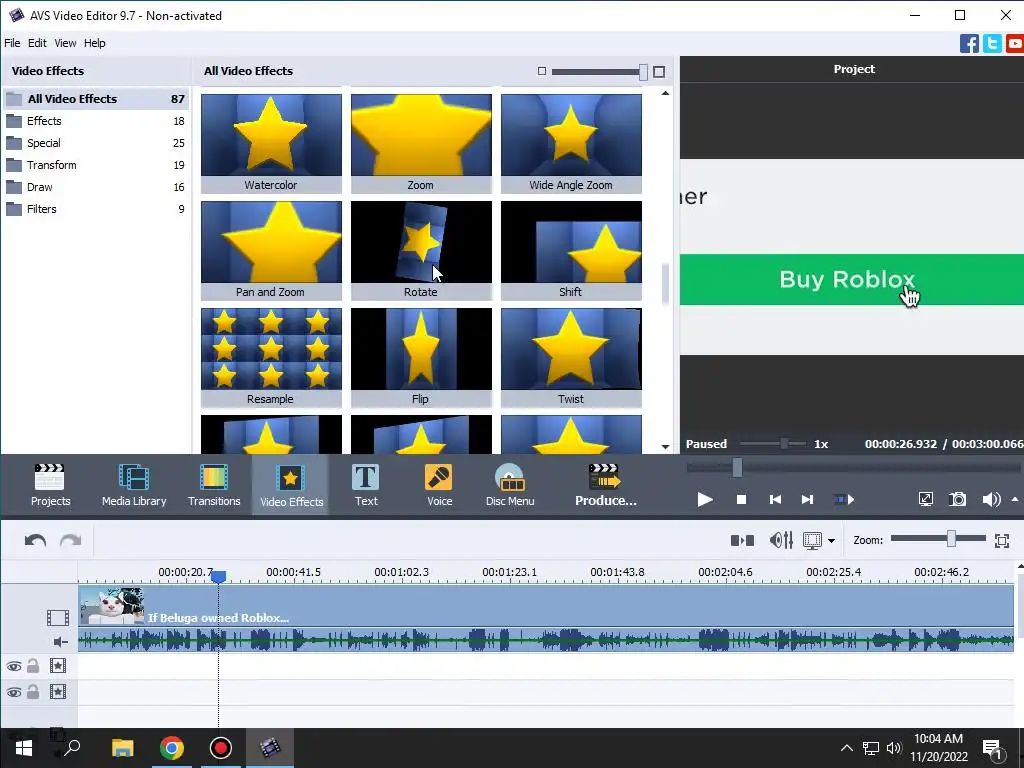Jump to next frame in preview
The image size is (1024, 768).
point(807,500)
